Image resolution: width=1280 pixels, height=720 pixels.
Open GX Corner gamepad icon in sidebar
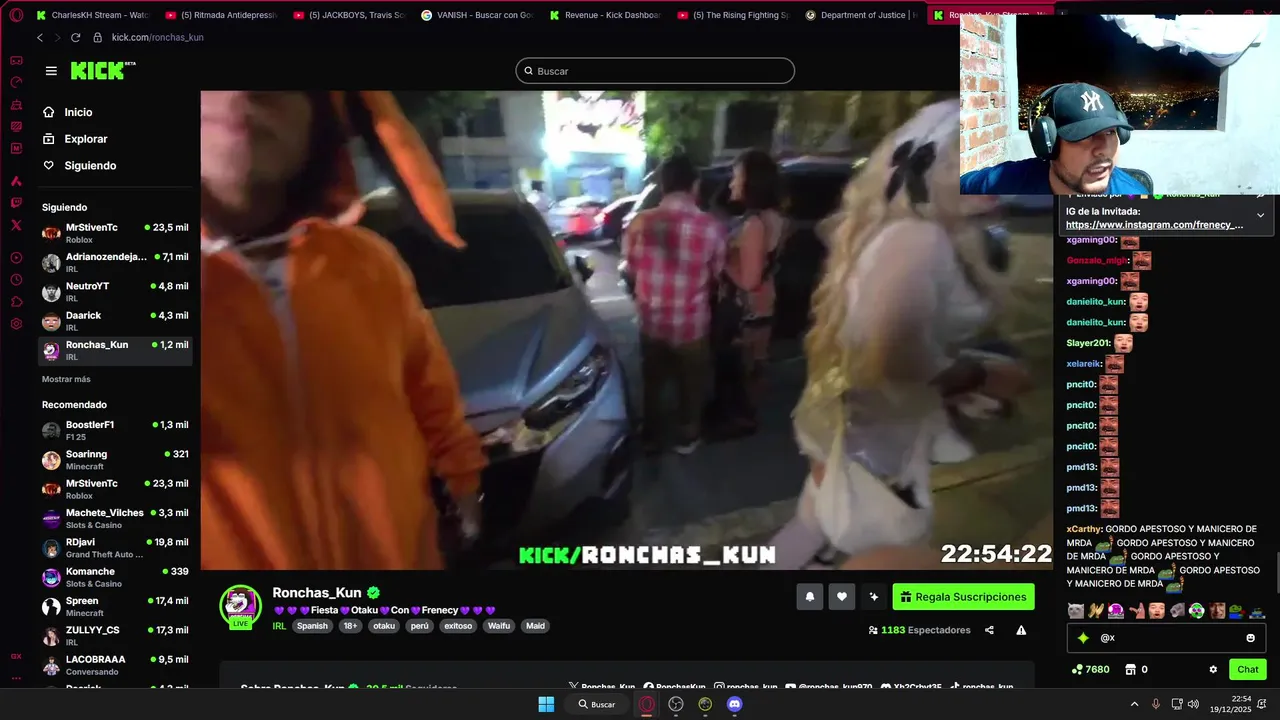(16, 60)
